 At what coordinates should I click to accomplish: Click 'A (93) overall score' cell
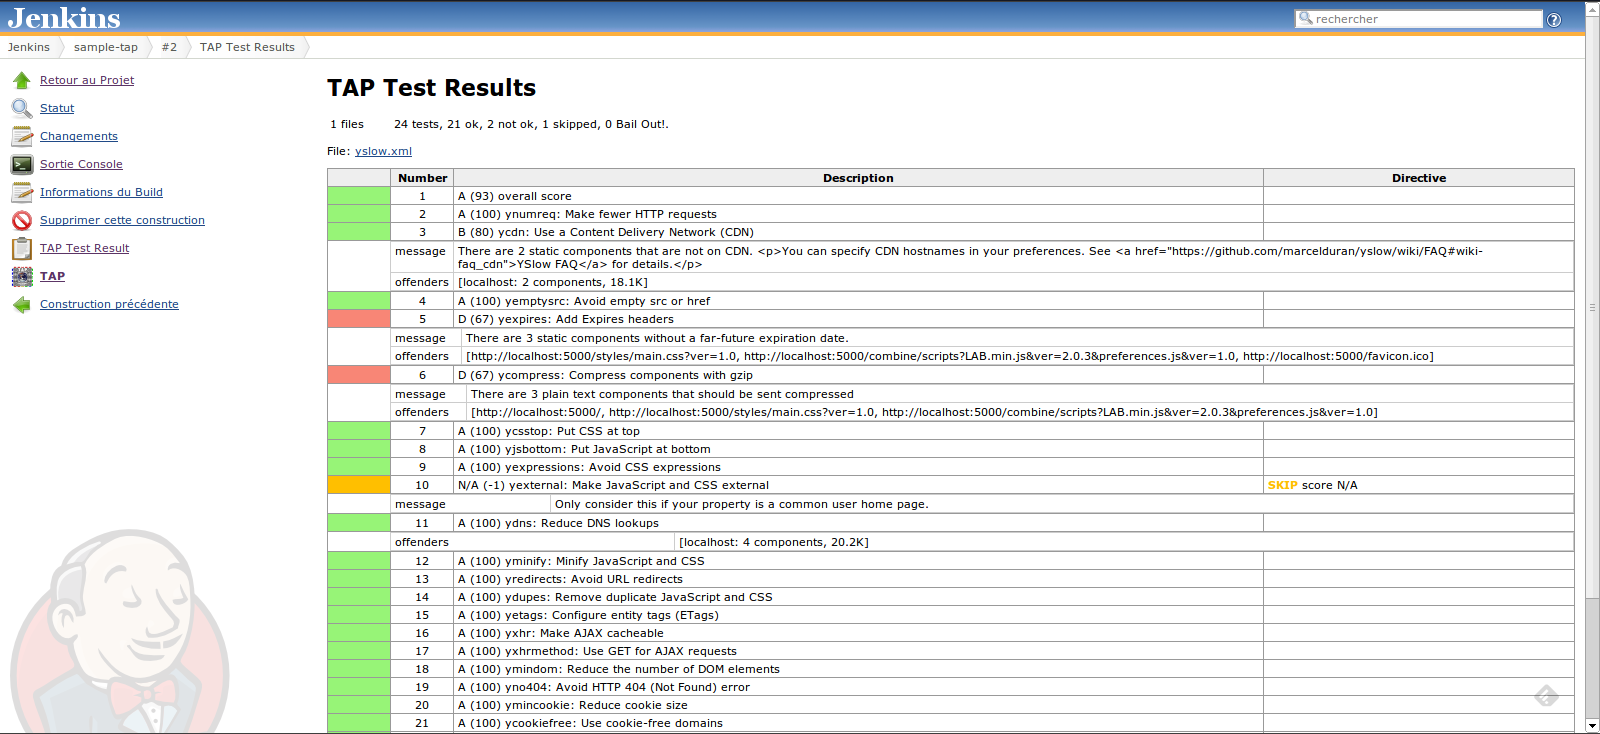(858, 196)
